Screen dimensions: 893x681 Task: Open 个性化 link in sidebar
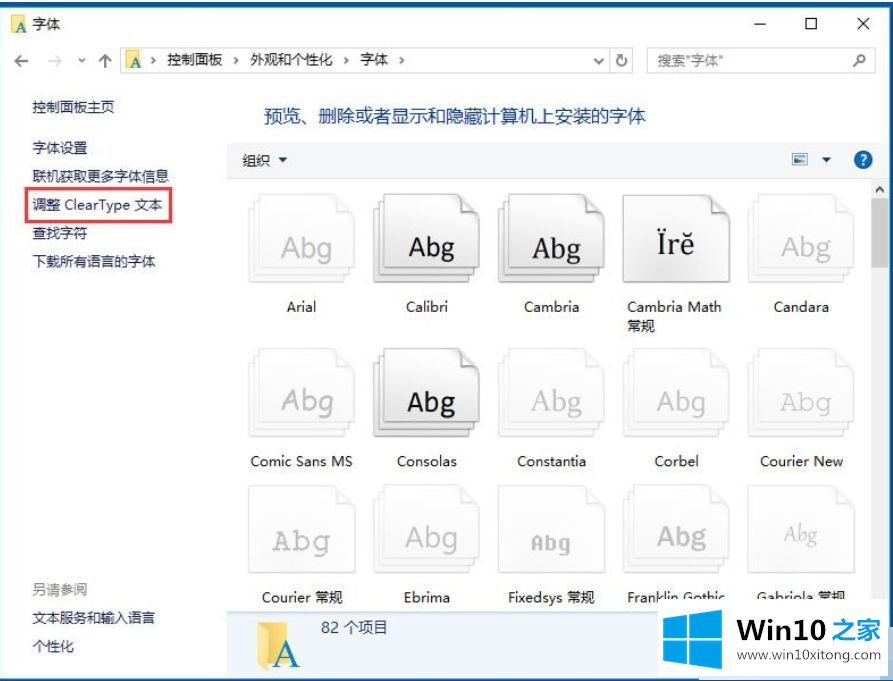pyautogui.click(x=53, y=646)
